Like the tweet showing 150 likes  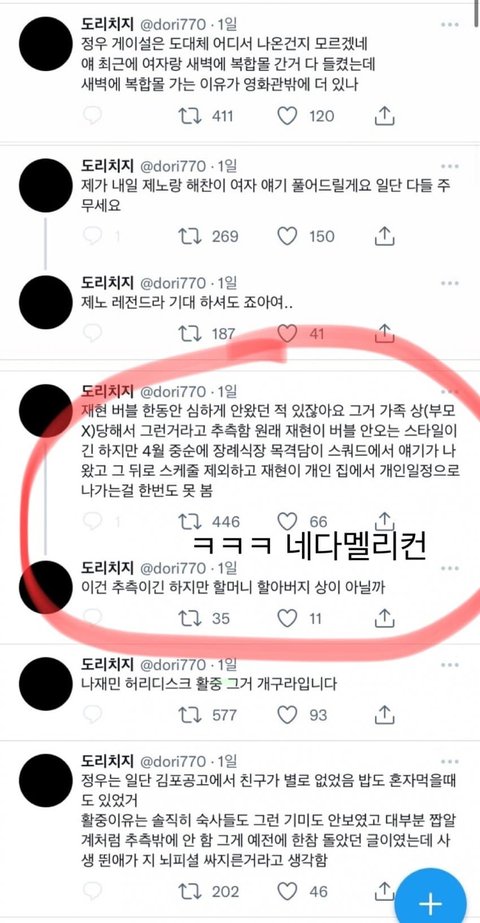point(287,237)
